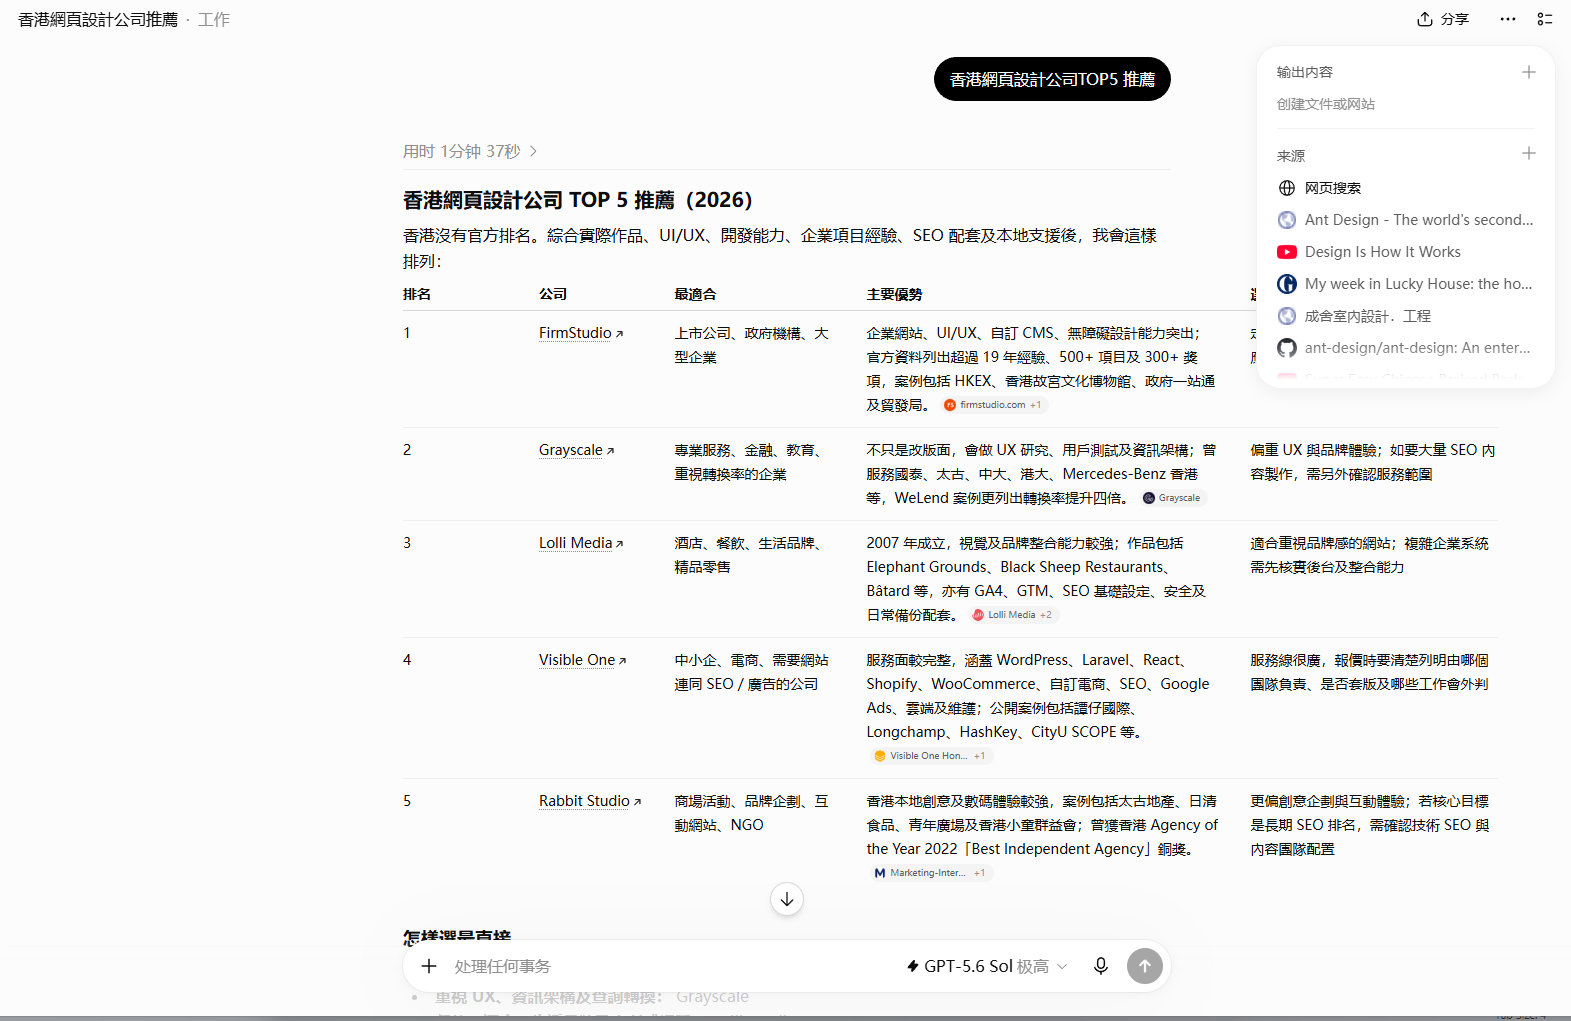Click 创建文件或网站 text
The height and width of the screenshot is (1021, 1571).
1326,104
